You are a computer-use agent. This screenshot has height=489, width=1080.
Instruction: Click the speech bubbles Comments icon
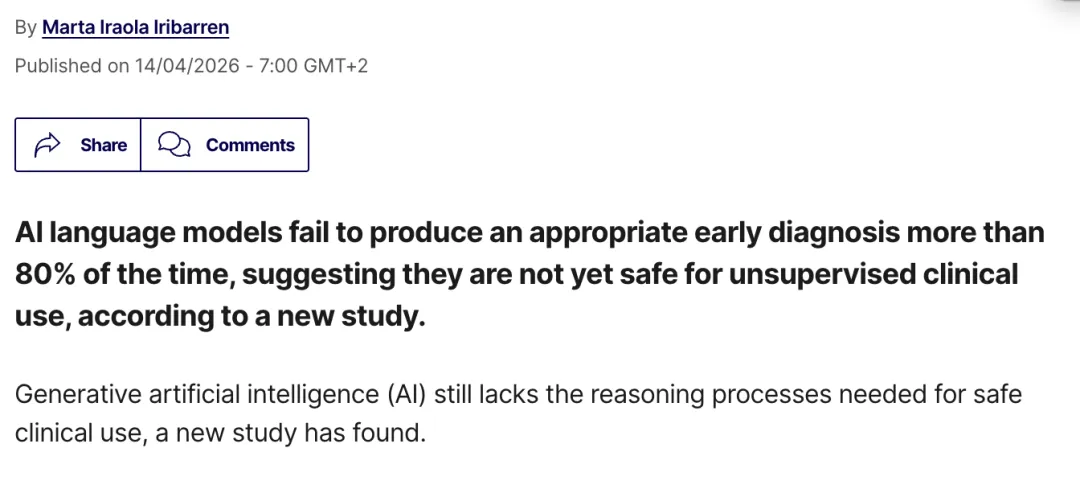[174, 145]
